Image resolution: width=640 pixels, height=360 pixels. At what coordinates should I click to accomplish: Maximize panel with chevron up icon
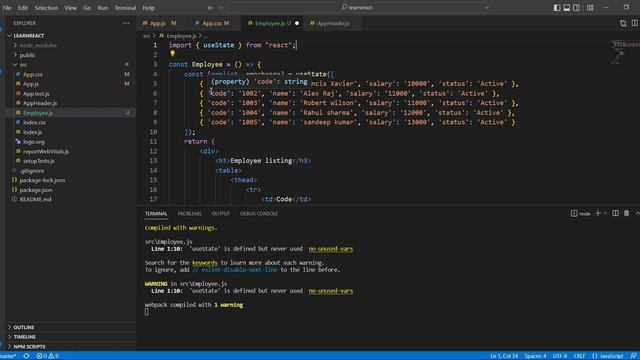coord(637,213)
